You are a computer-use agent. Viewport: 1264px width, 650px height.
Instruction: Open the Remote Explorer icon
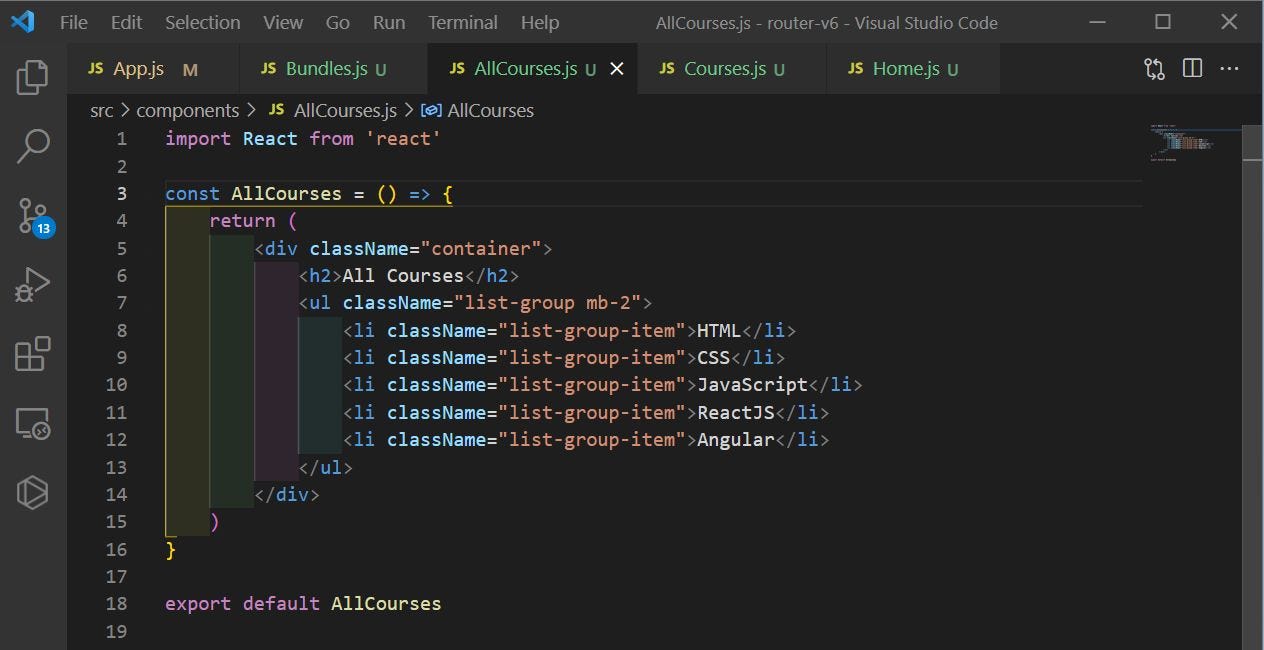tap(33, 424)
